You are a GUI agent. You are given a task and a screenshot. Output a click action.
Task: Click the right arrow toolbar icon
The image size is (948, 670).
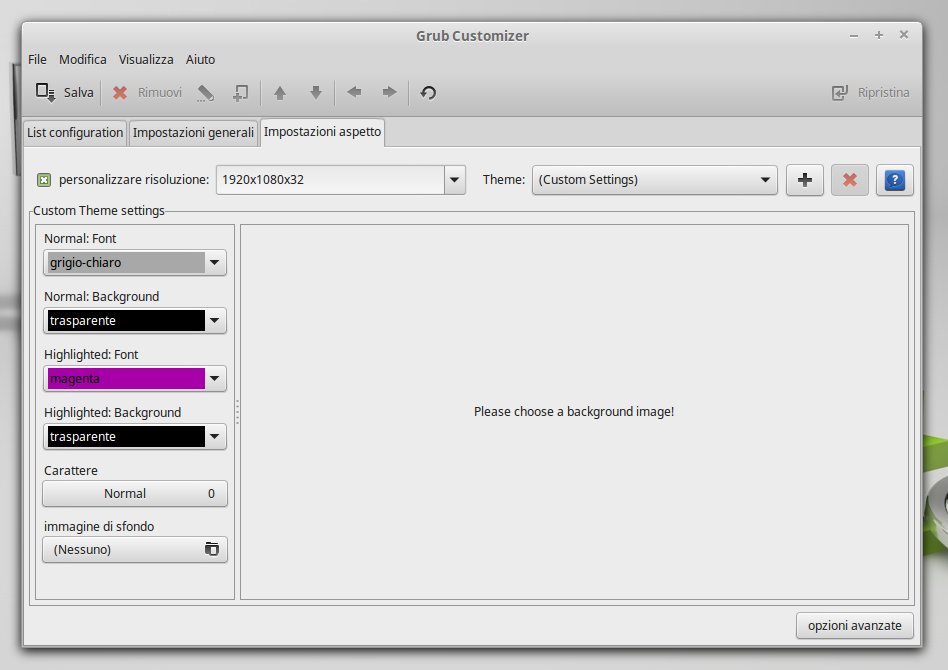tap(390, 92)
